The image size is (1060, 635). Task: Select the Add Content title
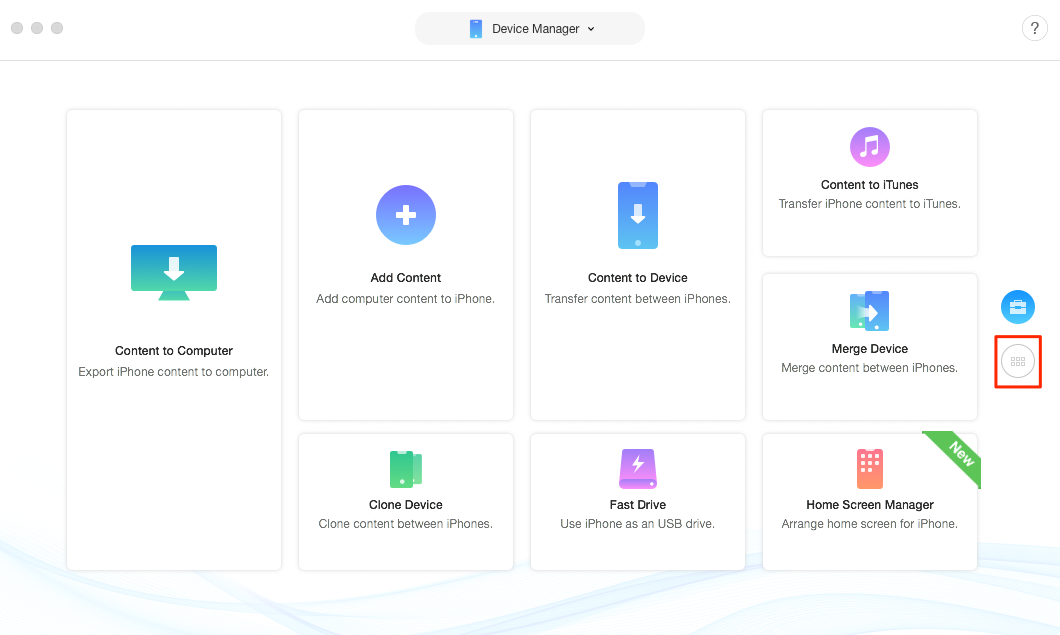[406, 278]
